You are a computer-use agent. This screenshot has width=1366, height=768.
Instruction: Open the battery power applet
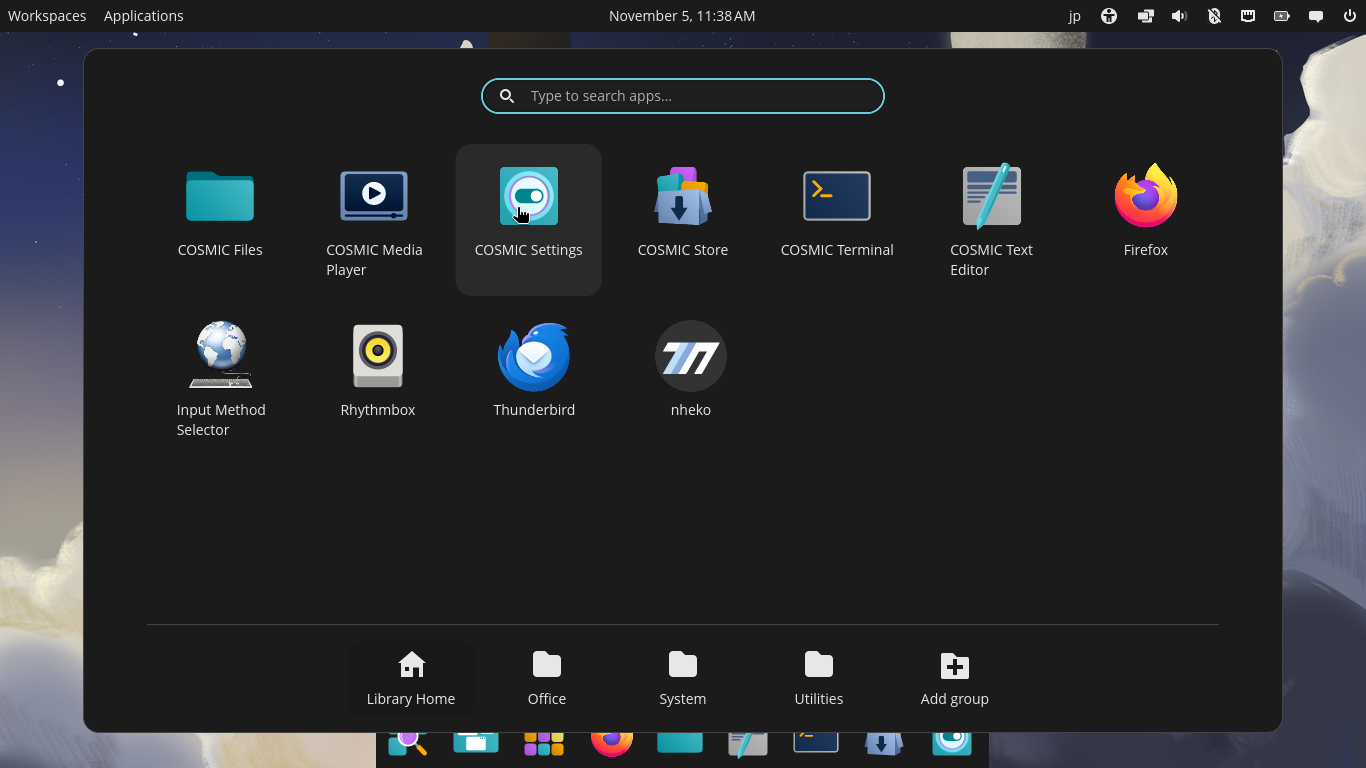[x=1282, y=16]
